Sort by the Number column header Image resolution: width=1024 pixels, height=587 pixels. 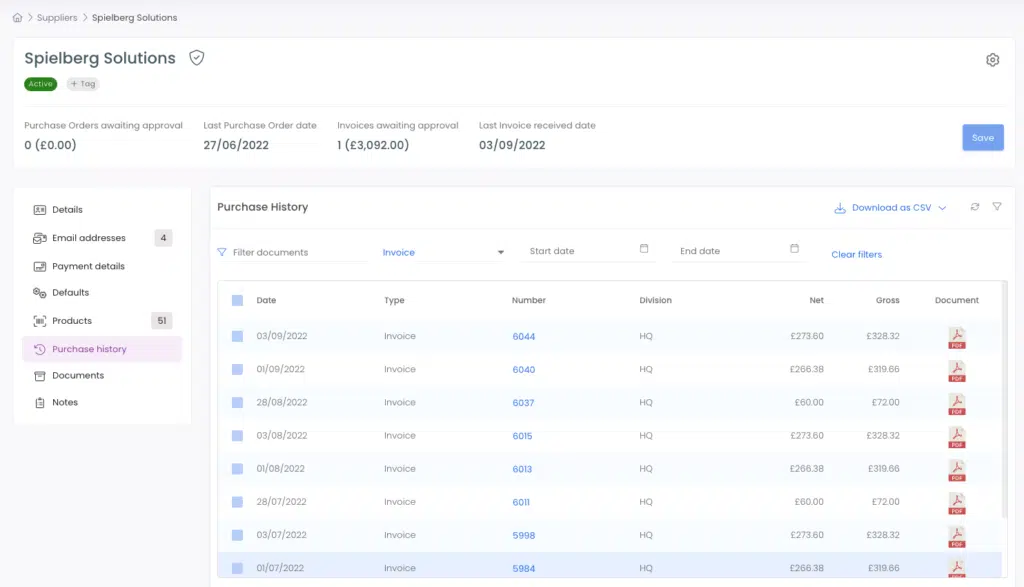[x=528, y=300]
